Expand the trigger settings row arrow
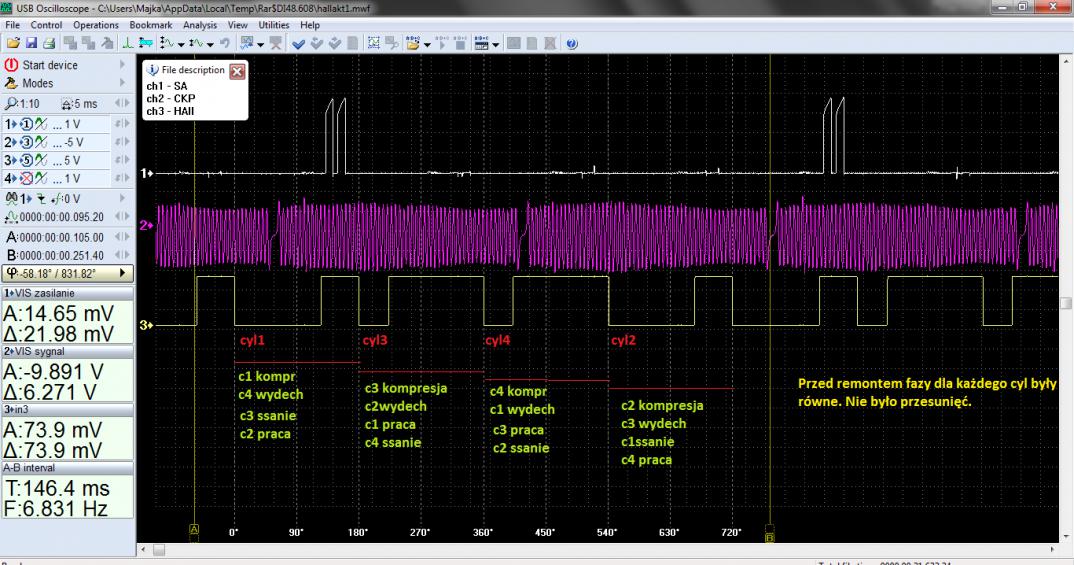Viewport: 1074px width, 565px height. pyautogui.click(x=122, y=199)
